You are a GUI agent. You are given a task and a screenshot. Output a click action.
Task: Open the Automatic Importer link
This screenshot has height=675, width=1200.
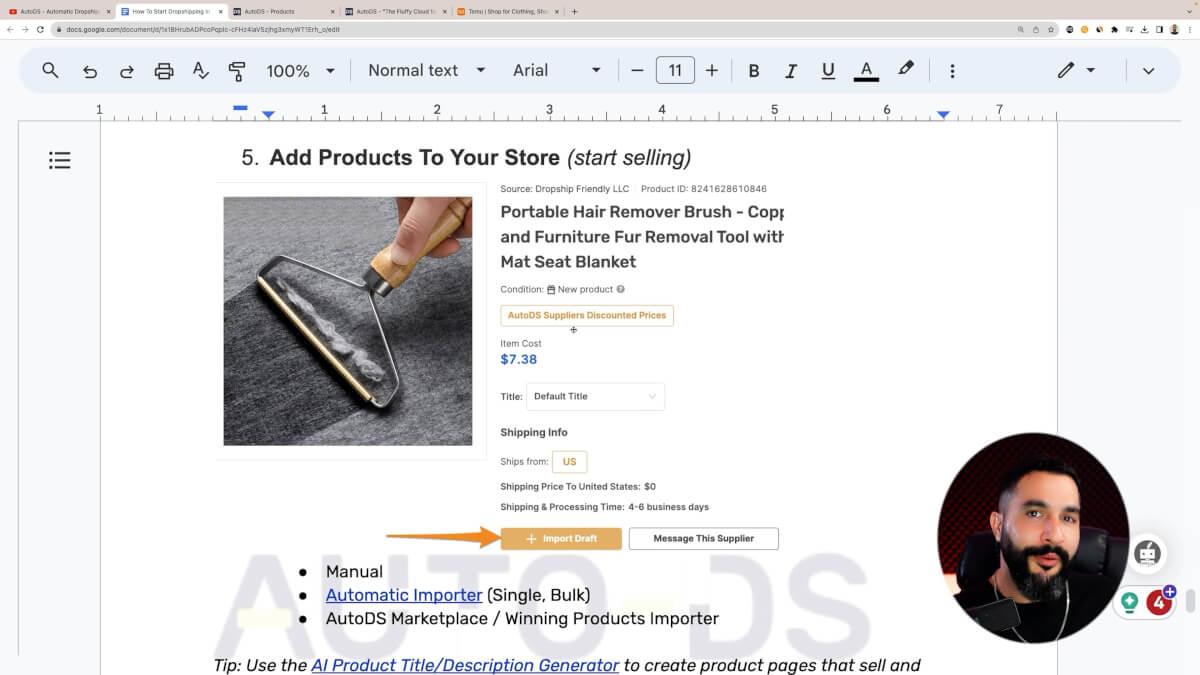(404, 595)
